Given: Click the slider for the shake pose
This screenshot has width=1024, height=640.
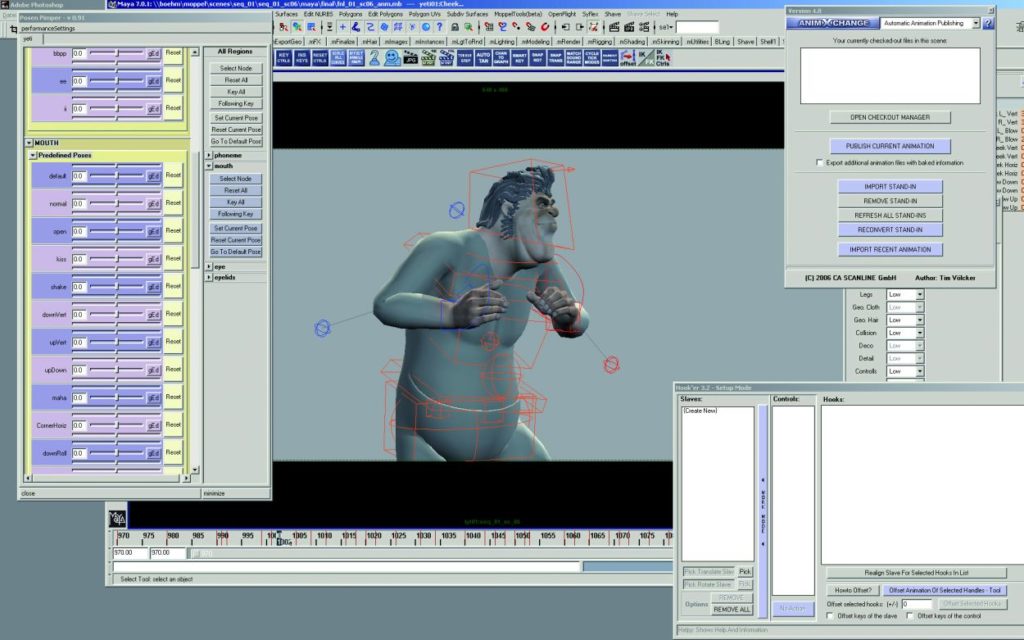Looking at the screenshot, I should pos(116,287).
